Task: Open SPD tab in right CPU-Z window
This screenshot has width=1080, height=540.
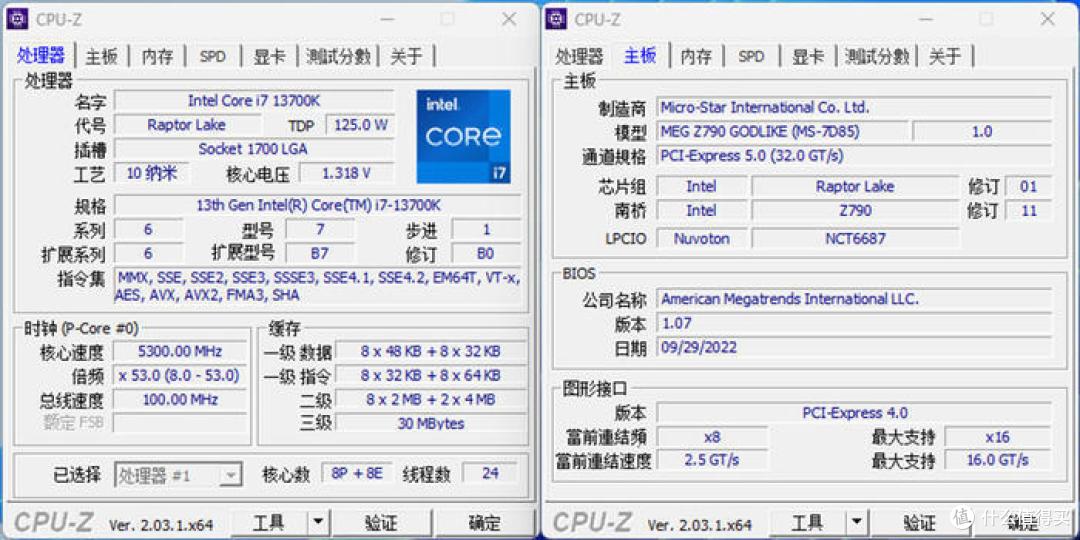Action: [x=751, y=56]
